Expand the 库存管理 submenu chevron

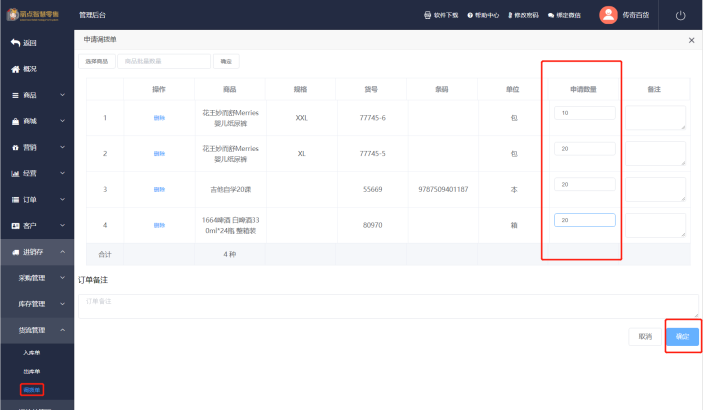[x=62, y=304]
